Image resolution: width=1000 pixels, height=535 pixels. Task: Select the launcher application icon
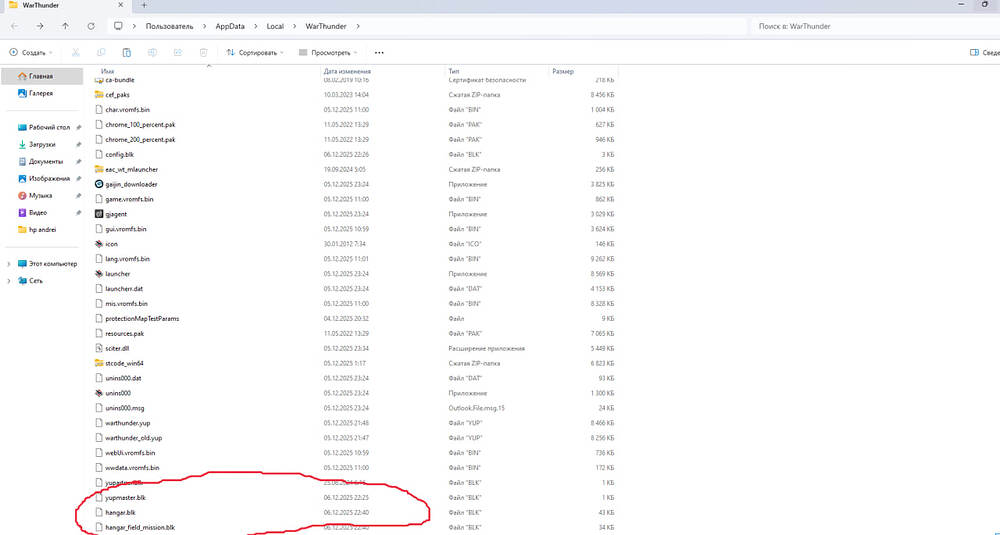(98, 273)
